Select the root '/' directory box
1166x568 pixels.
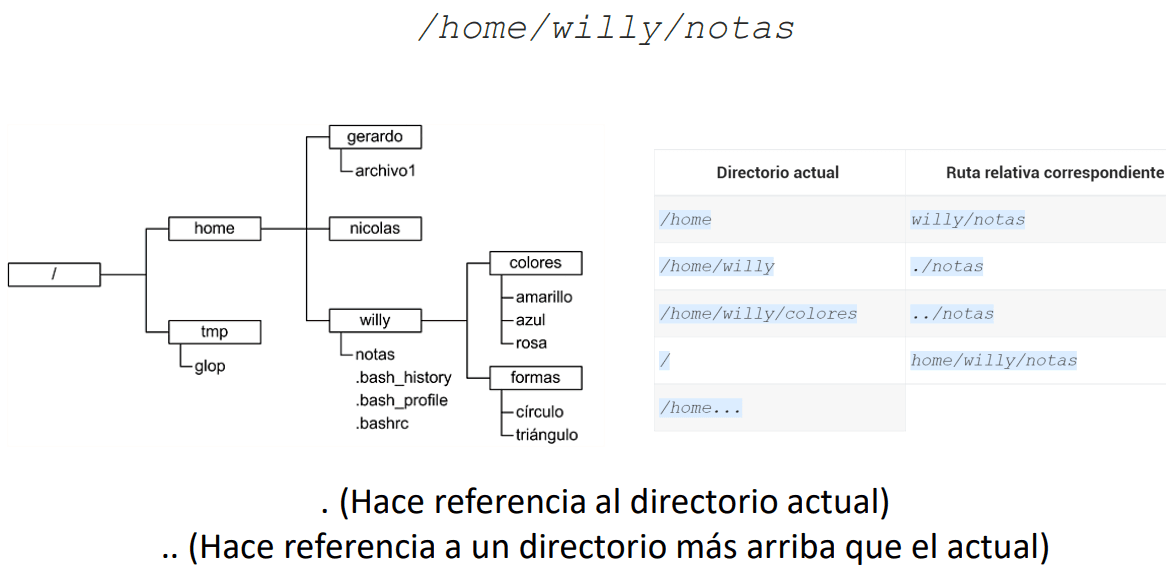54,274
